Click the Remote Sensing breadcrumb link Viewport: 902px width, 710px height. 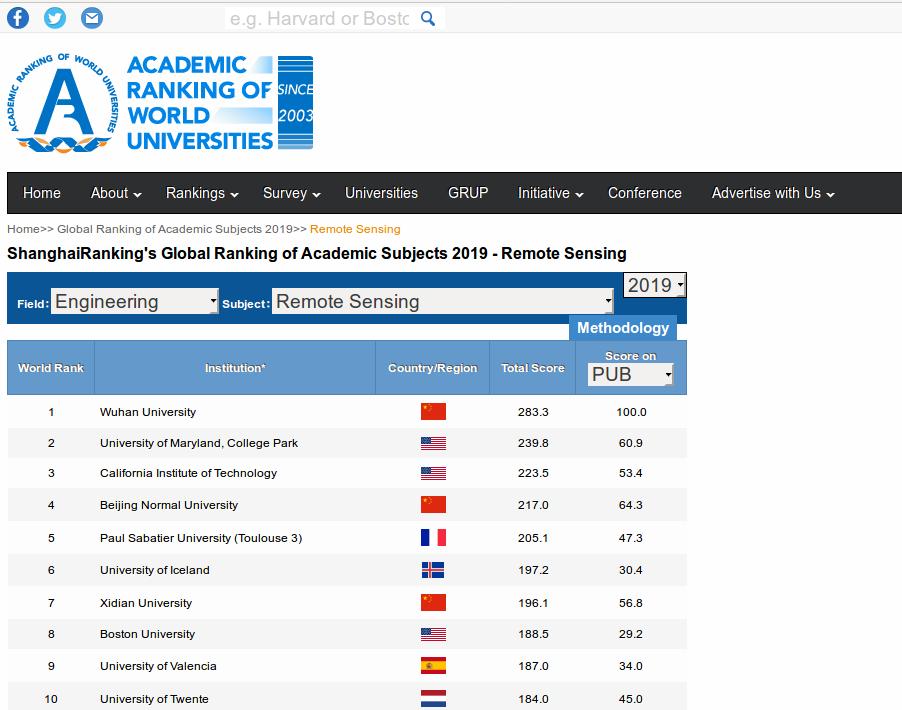tap(355, 229)
